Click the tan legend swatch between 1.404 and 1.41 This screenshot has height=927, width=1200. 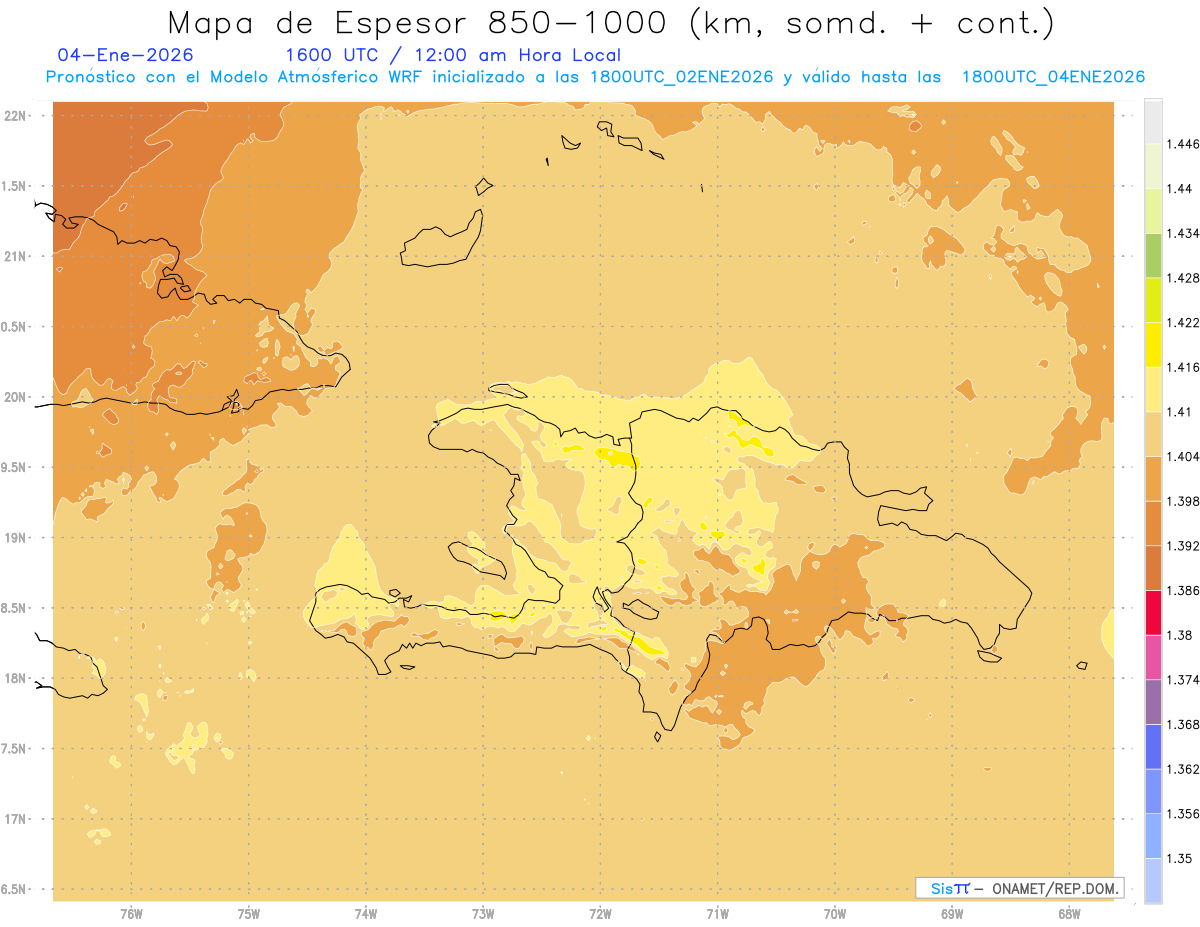[1153, 434]
